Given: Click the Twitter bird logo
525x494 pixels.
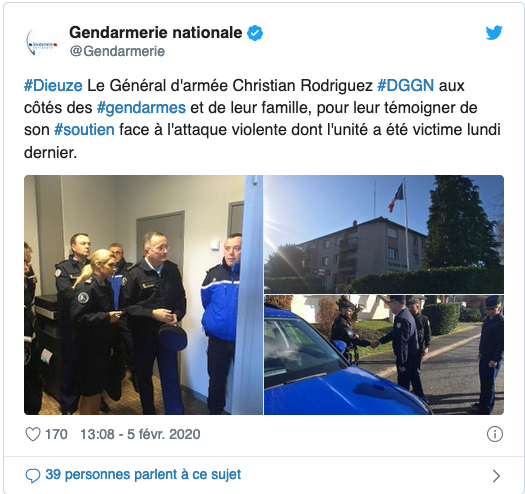Looking at the screenshot, I should 494,32.
